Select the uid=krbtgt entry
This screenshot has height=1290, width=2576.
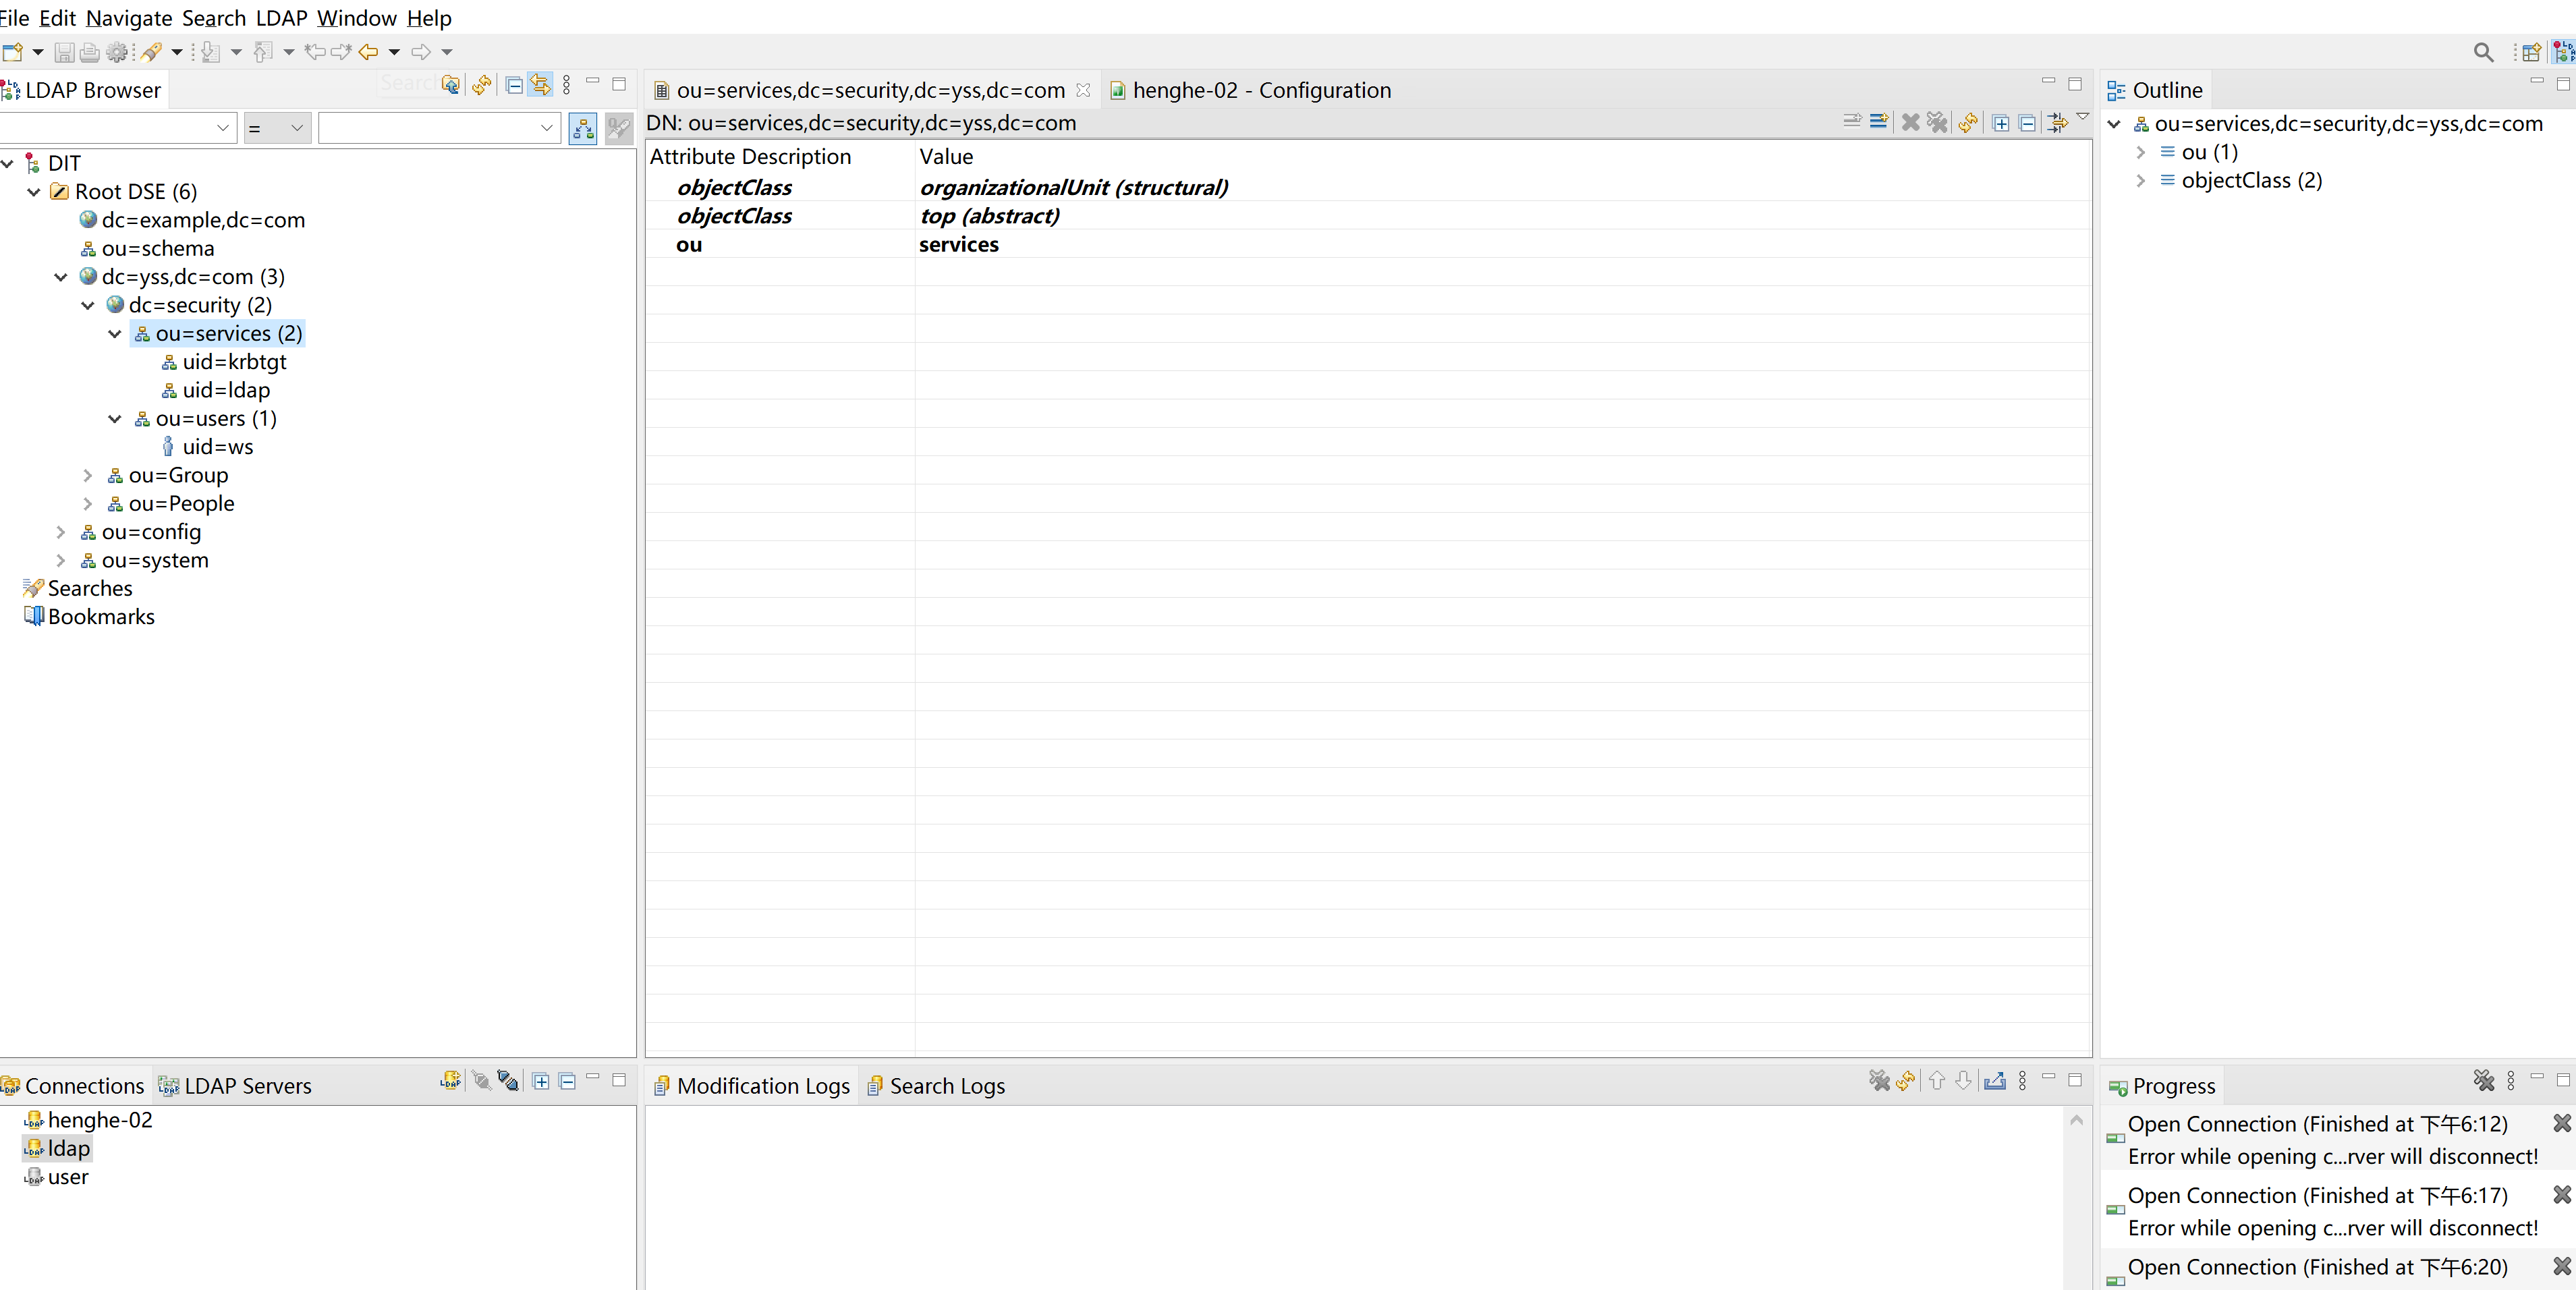point(233,362)
